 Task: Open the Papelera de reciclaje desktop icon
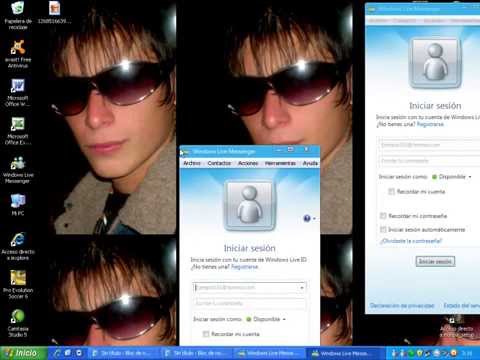coord(18,15)
